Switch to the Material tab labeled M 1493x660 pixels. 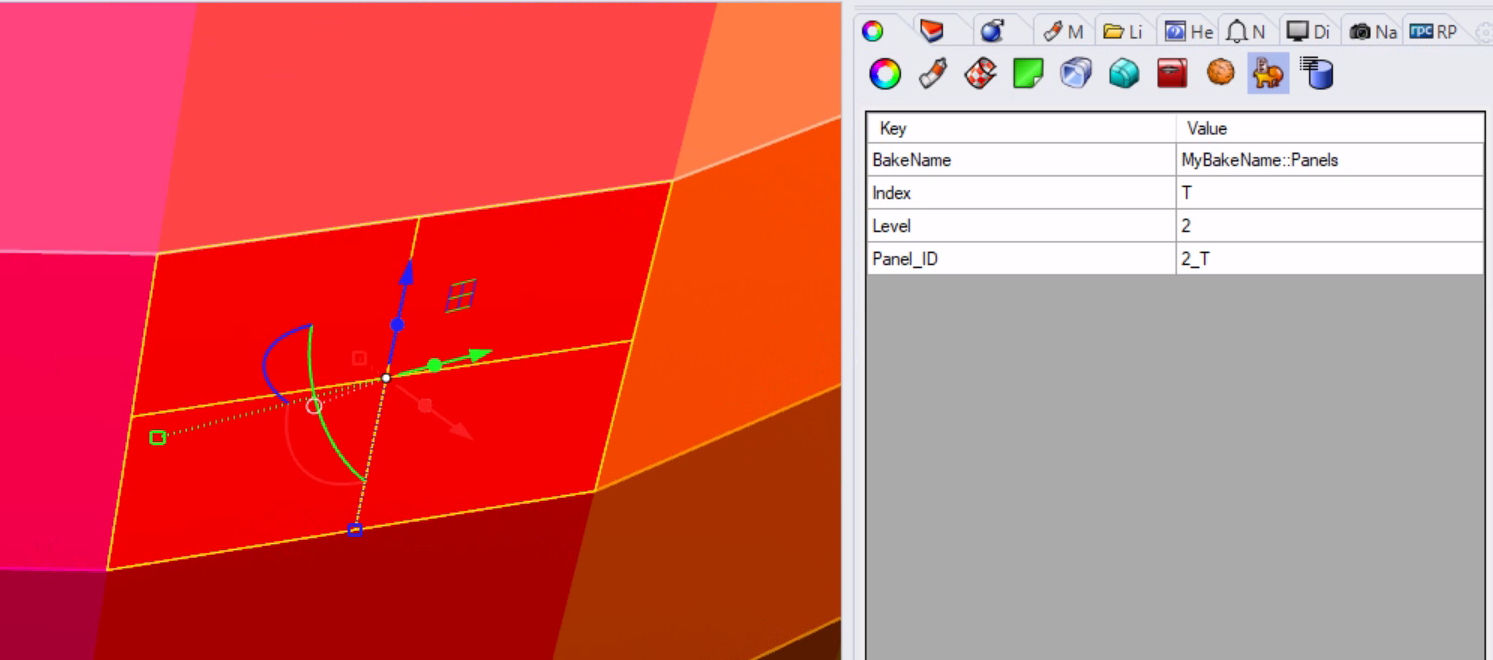coord(1065,31)
